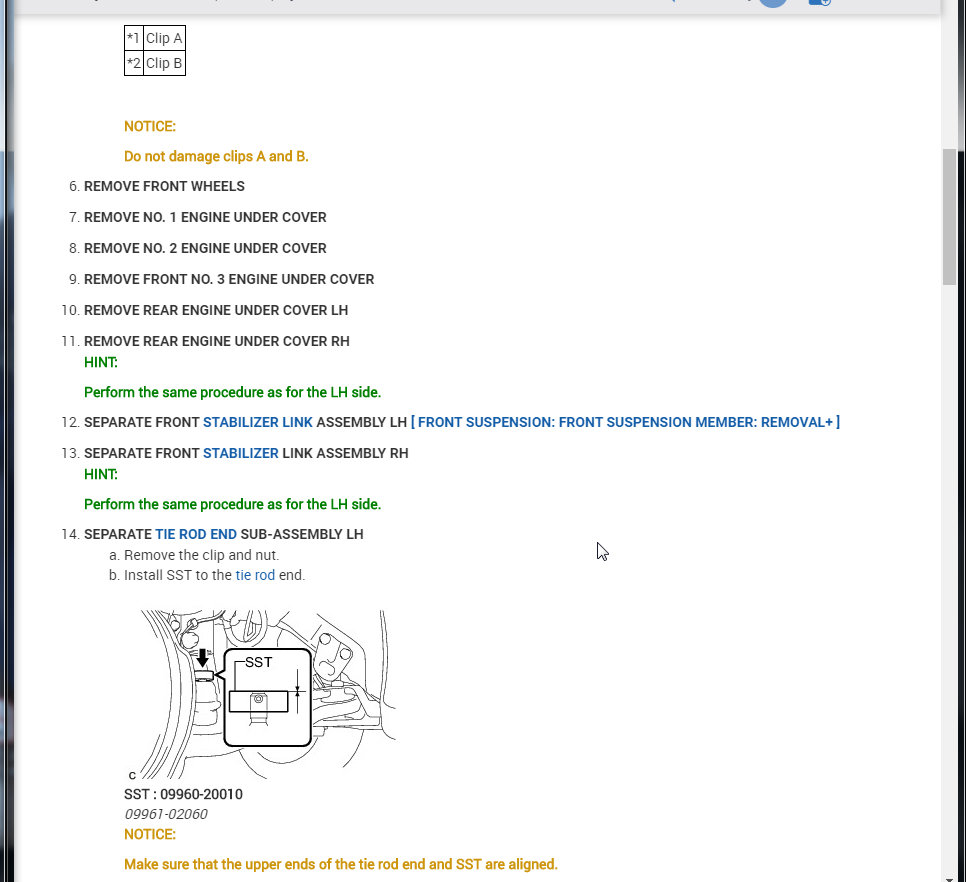Click the italic part number '09961-02060'
This screenshot has height=882, width=966.
[166, 814]
